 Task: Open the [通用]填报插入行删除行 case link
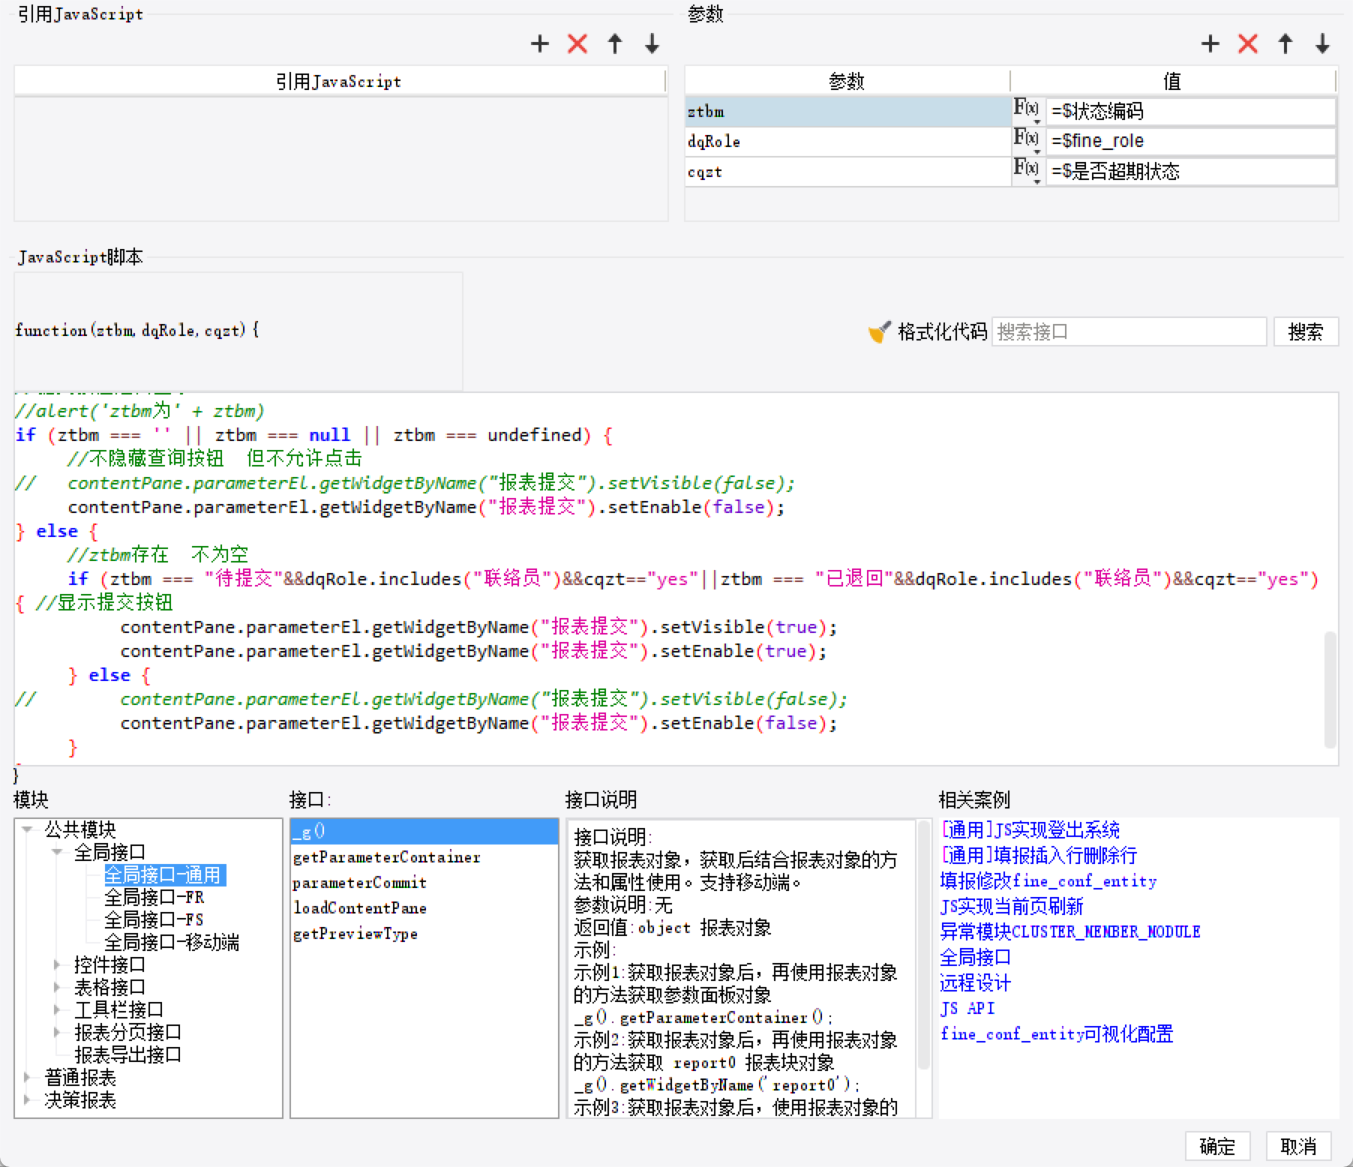[1038, 855]
